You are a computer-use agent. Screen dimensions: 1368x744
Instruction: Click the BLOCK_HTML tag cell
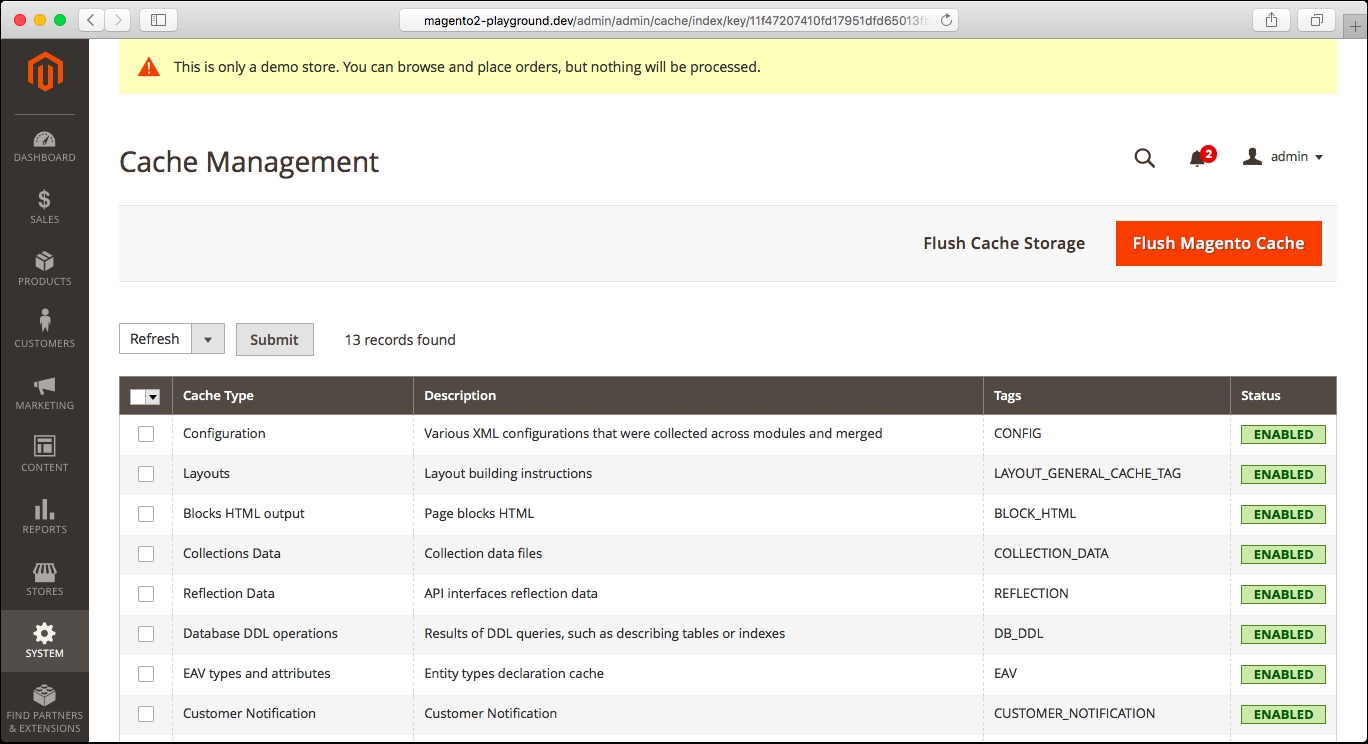point(1035,513)
